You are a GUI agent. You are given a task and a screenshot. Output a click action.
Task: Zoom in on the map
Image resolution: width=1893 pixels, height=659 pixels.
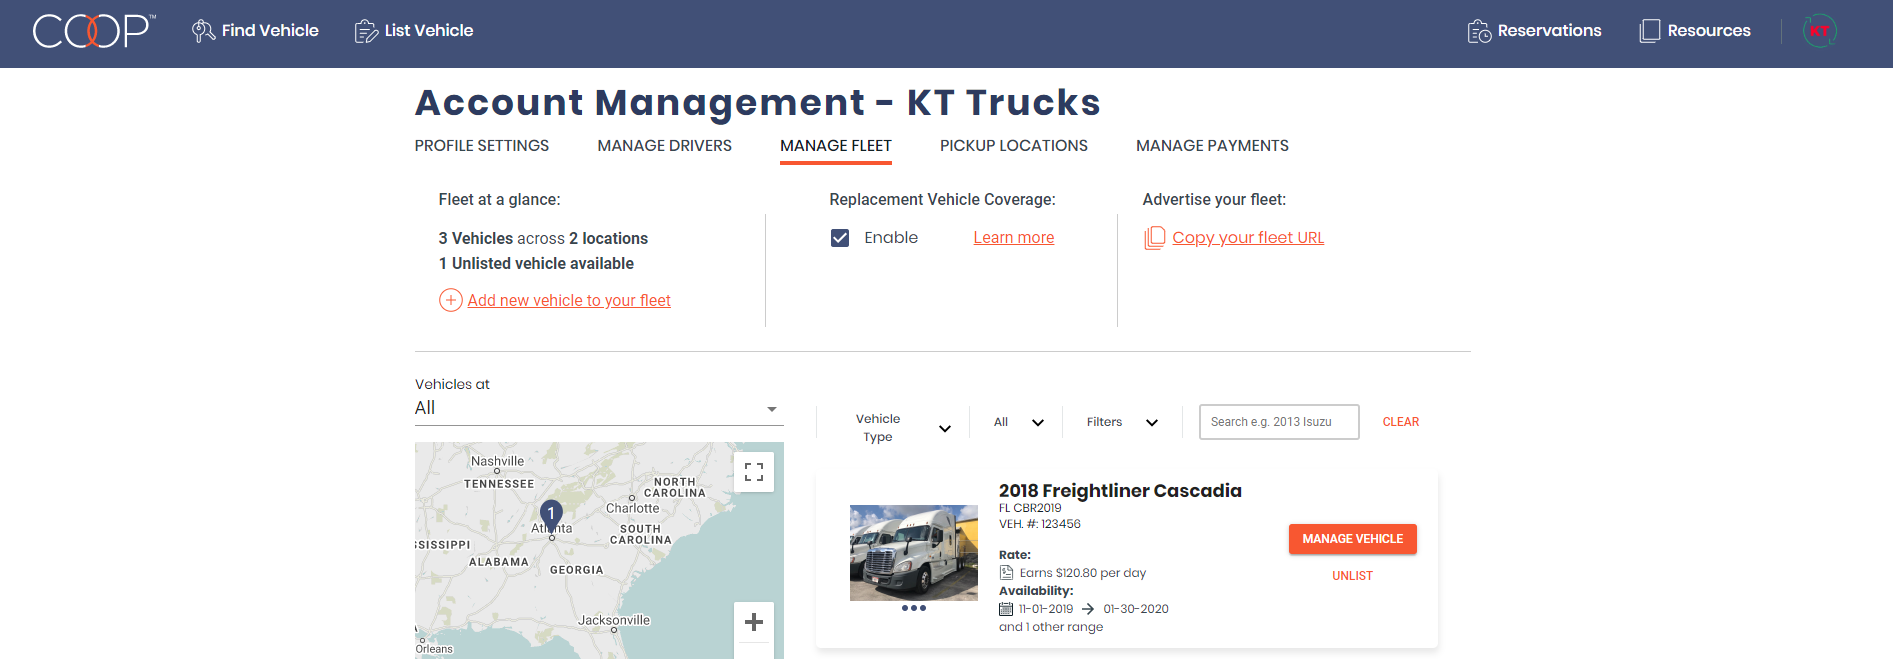pos(754,622)
